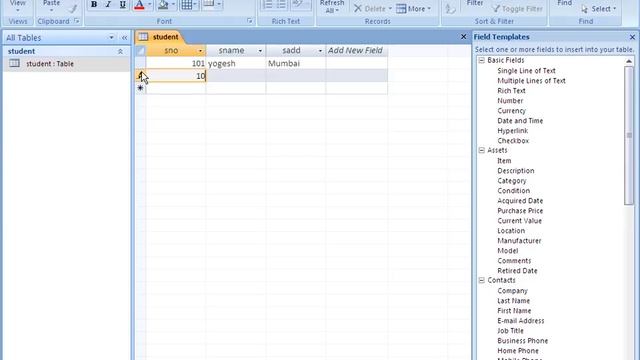Click the bulleted list icon in Rich Text
The height and width of the screenshot is (360, 640).
281,4
